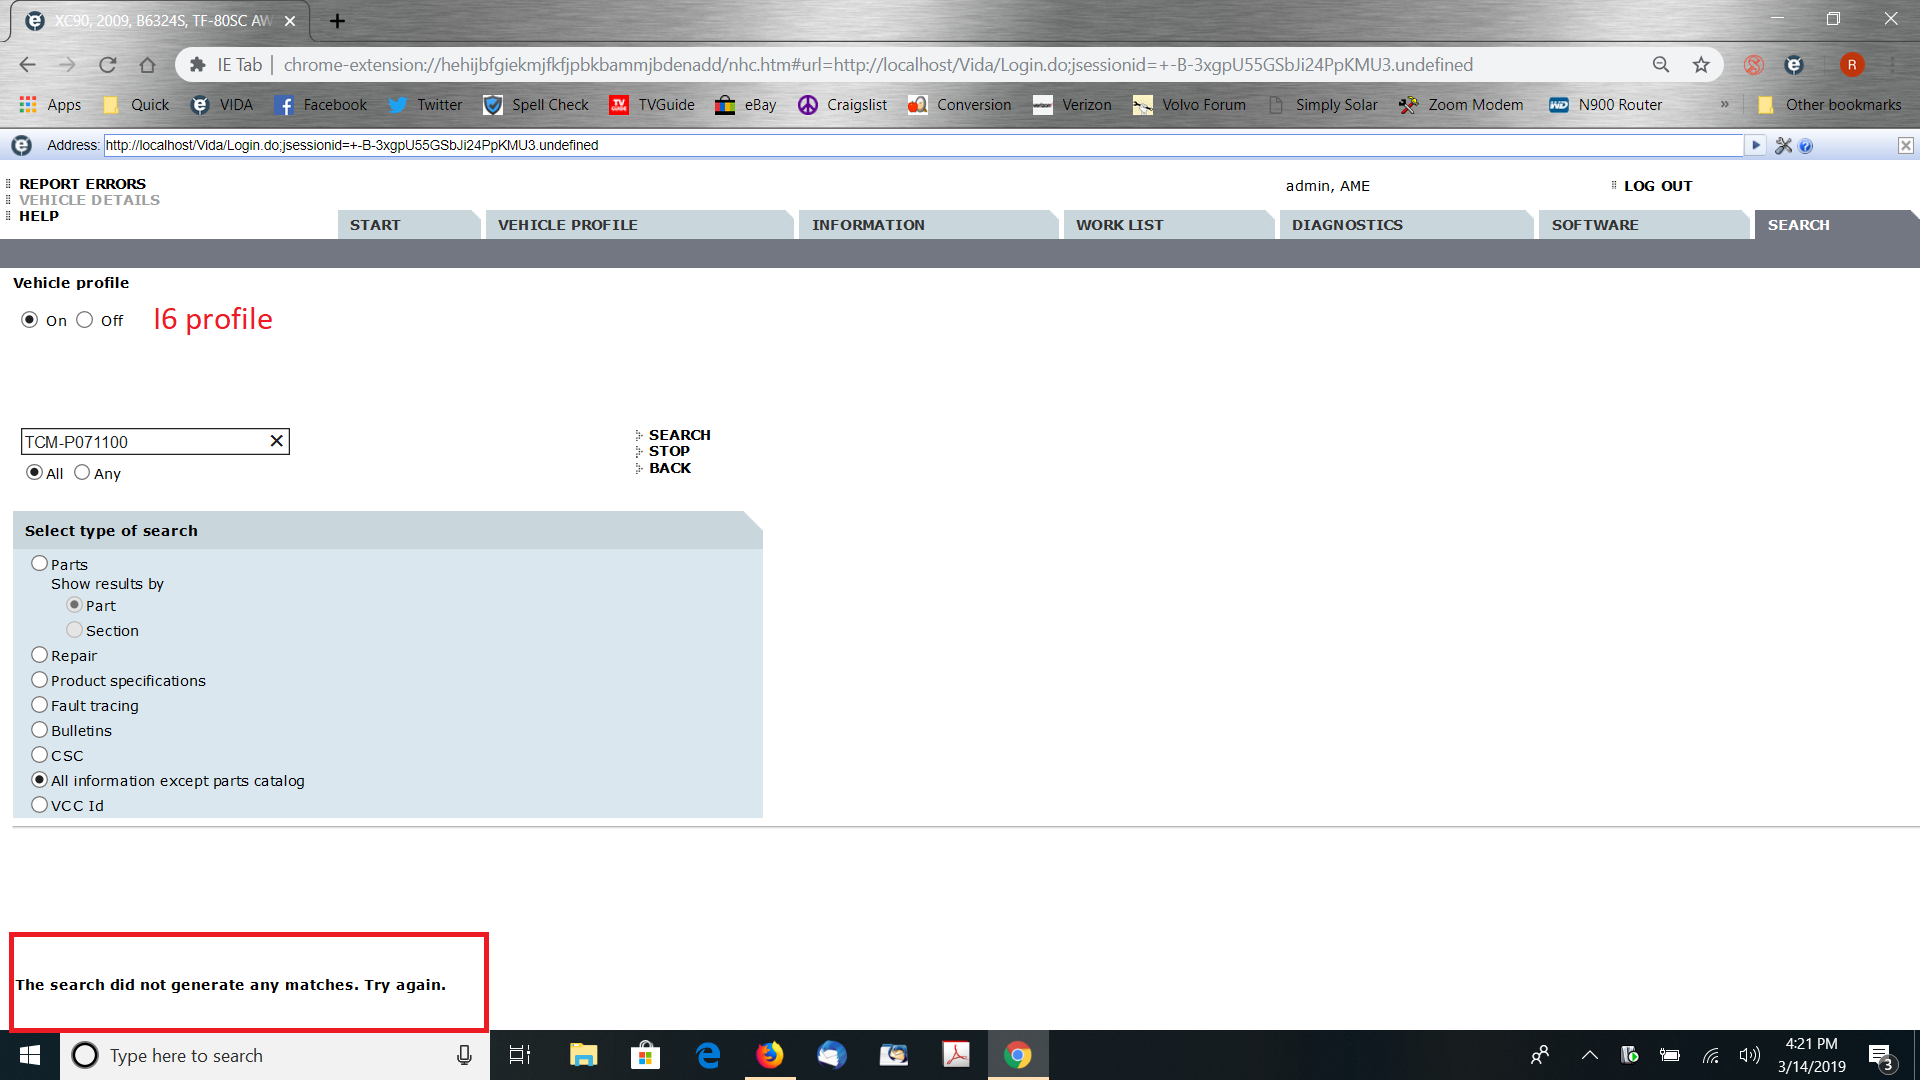Bookmark this page with star icon
1920x1080 pixels.
click(x=1701, y=65)
